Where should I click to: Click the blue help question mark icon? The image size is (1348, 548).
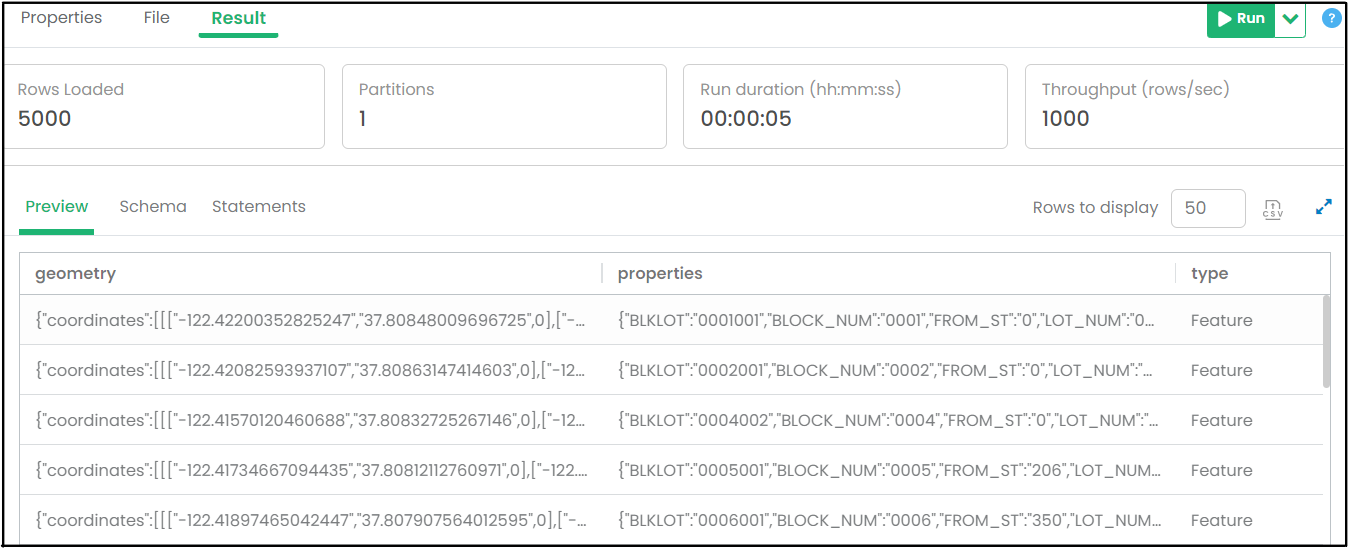click(x=1331, y=18)
